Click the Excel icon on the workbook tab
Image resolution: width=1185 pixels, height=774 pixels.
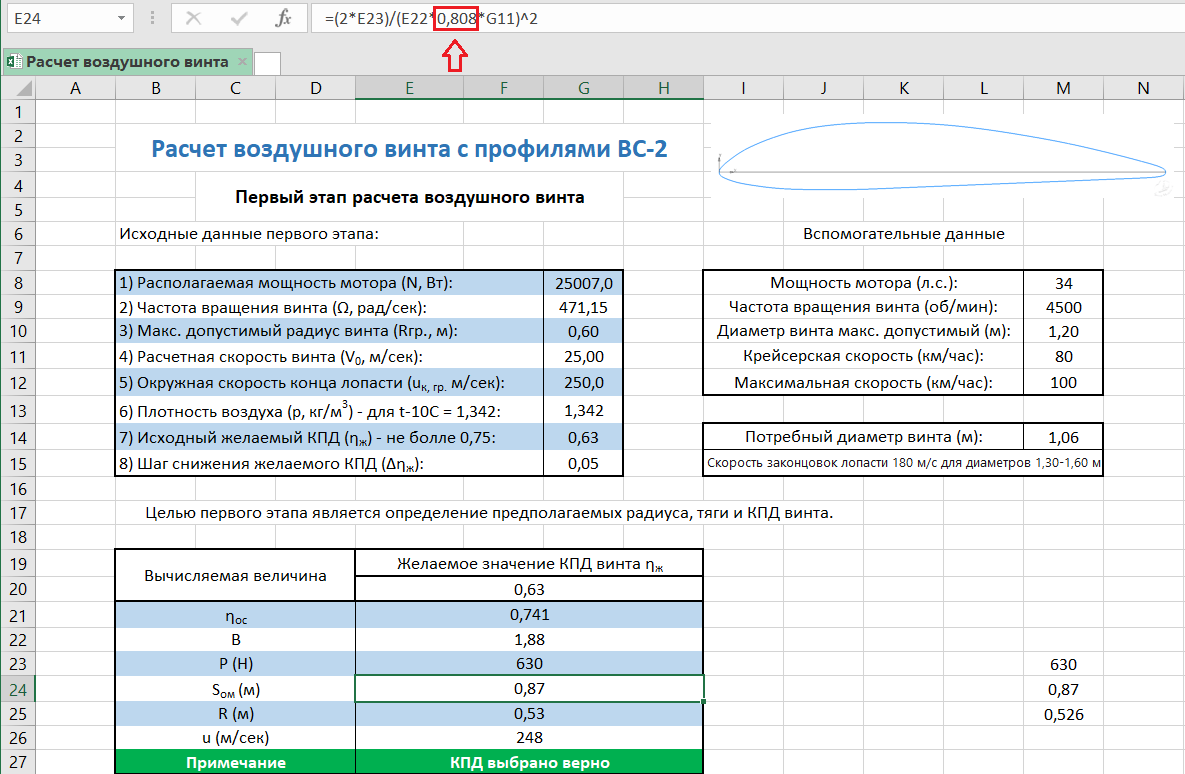(x=14, y=62)
